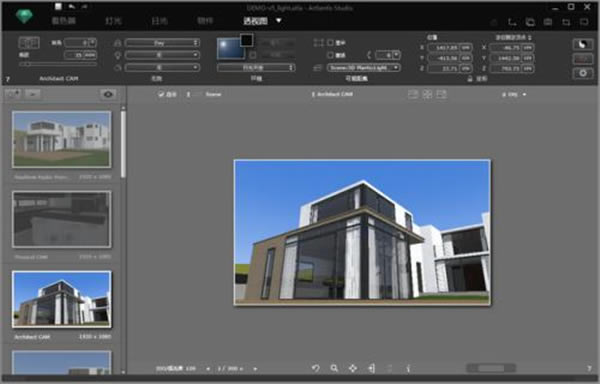Open the first inspector tab
This screenshot has width=600, height=384.
click(x=64, y=21)
